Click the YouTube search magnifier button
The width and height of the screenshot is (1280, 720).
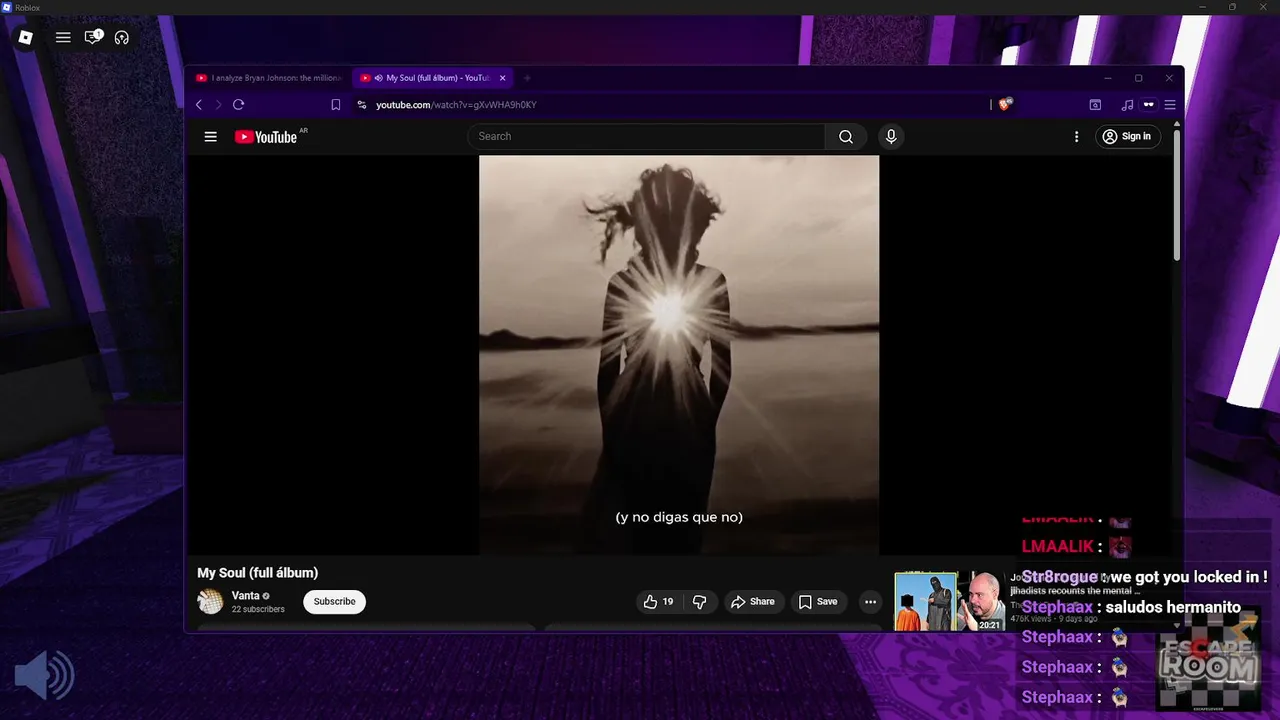click(846, 137)
